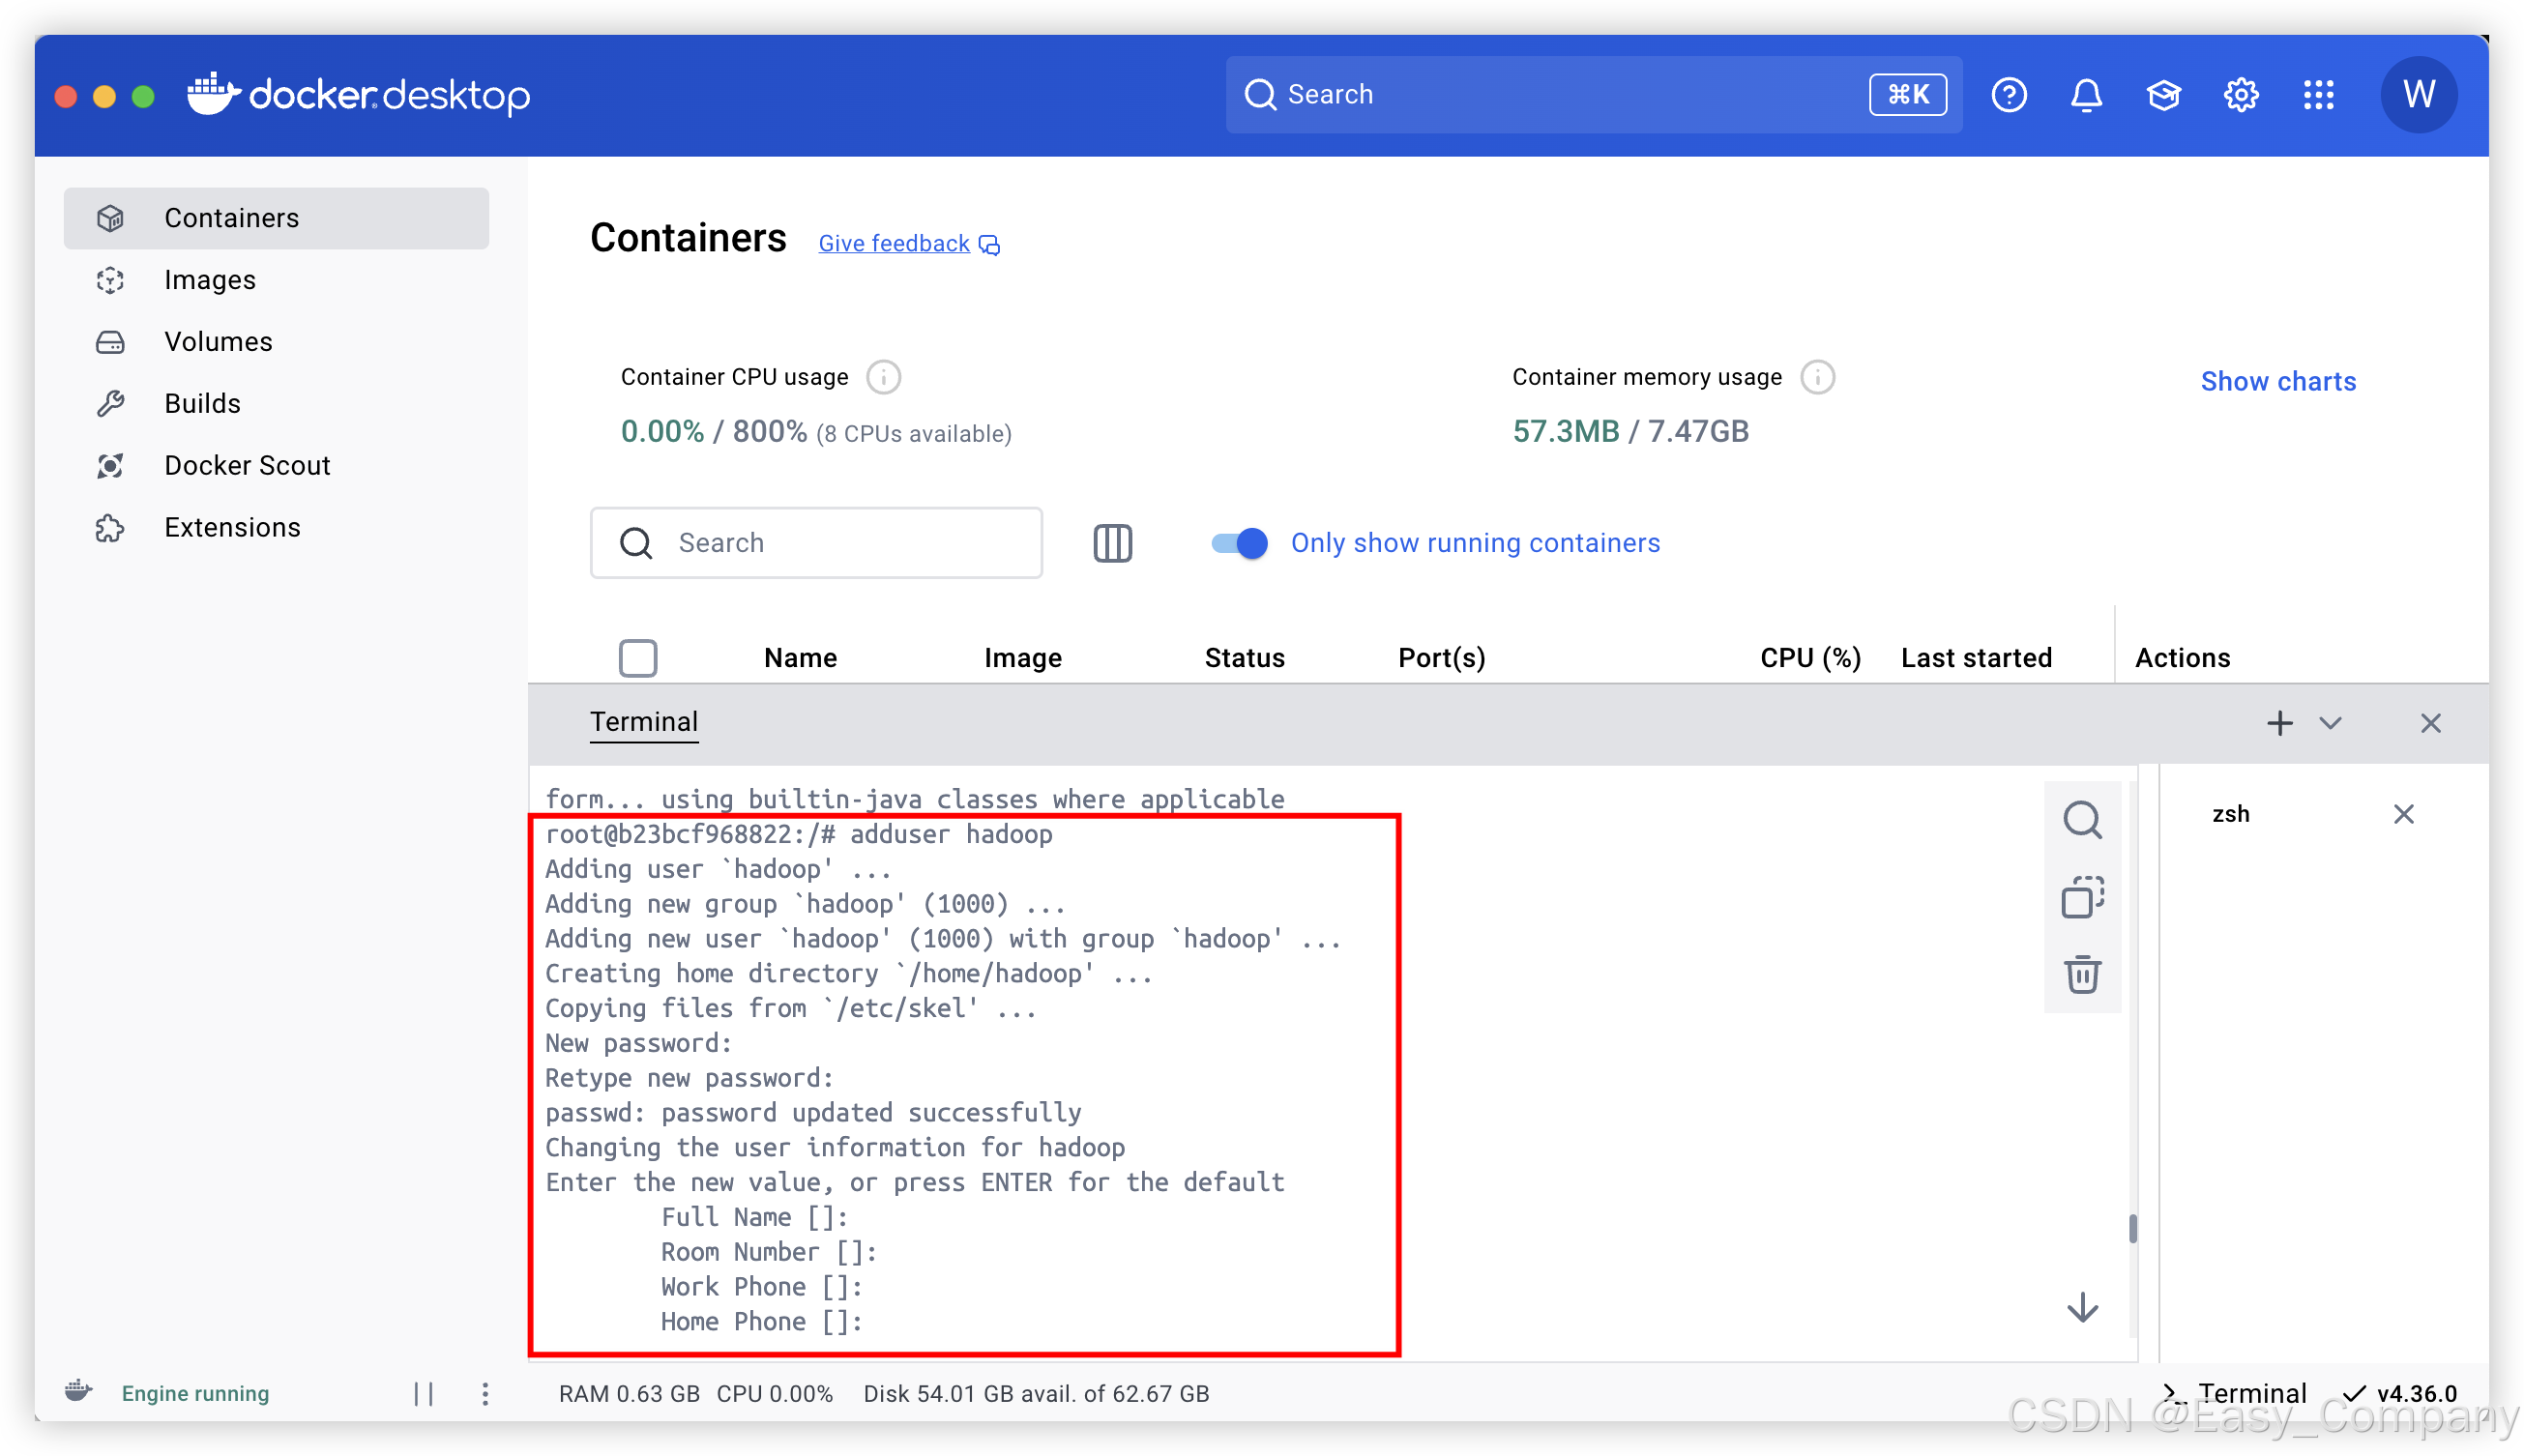Click the magnifier icon in containers search
2524x1456 pixels.
coord(636,543)
